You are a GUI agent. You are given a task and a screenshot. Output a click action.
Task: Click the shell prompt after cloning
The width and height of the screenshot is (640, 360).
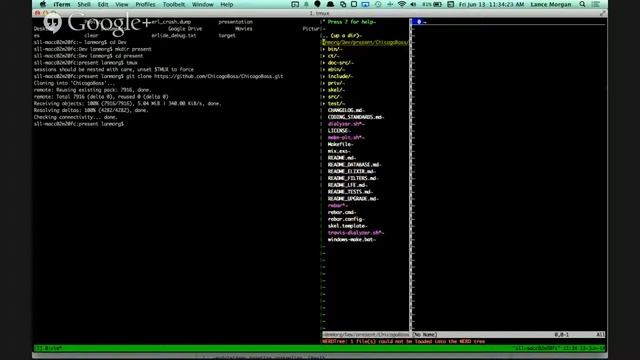[x=79, y=124]
